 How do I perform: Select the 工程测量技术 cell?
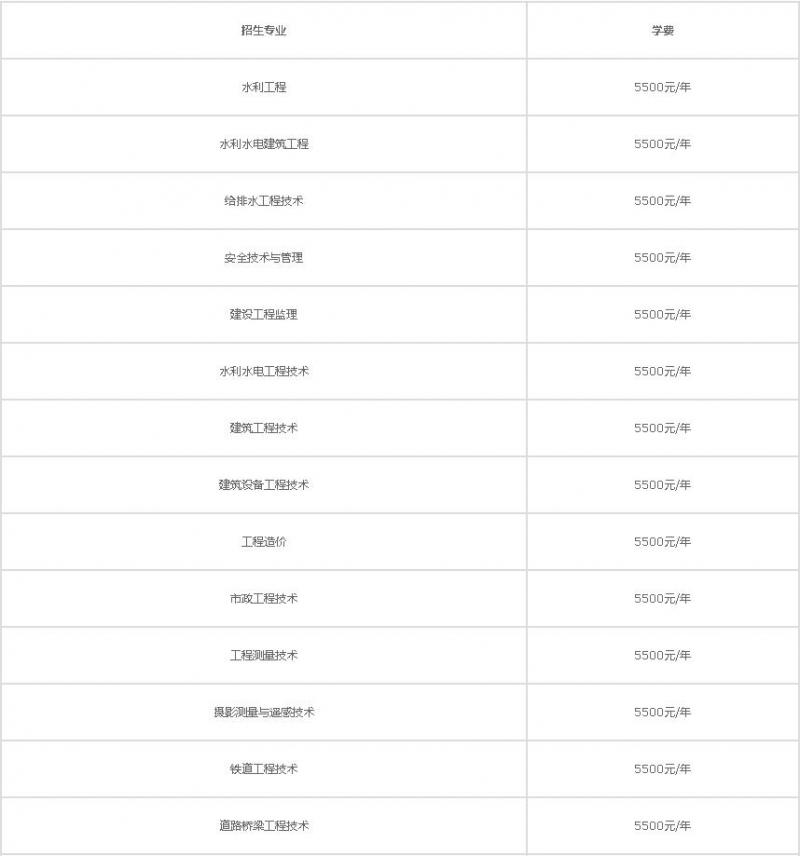click(264, 656)
